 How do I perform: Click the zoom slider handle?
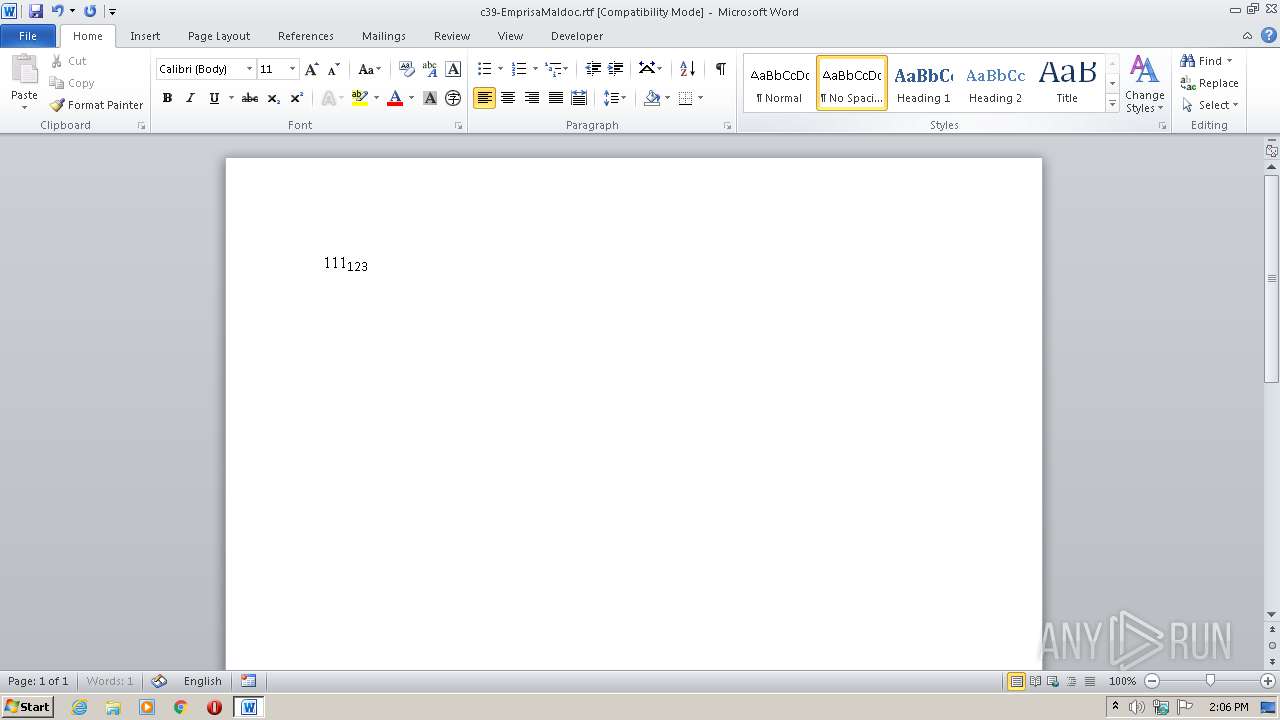pyautogui.click(x=1210, y=681)
